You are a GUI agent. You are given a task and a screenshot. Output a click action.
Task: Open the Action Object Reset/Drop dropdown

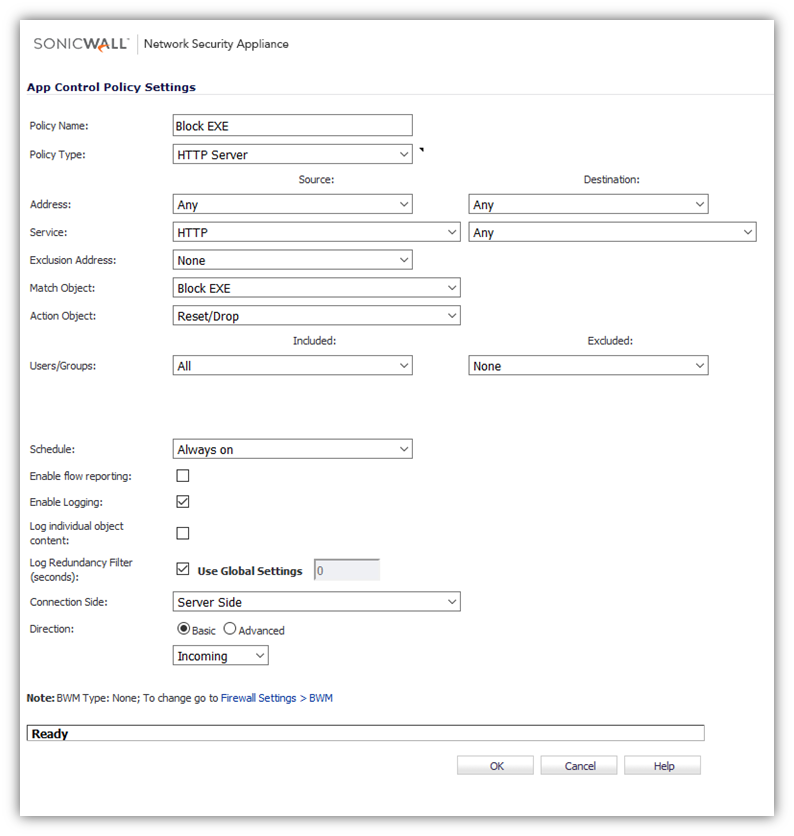316,316
